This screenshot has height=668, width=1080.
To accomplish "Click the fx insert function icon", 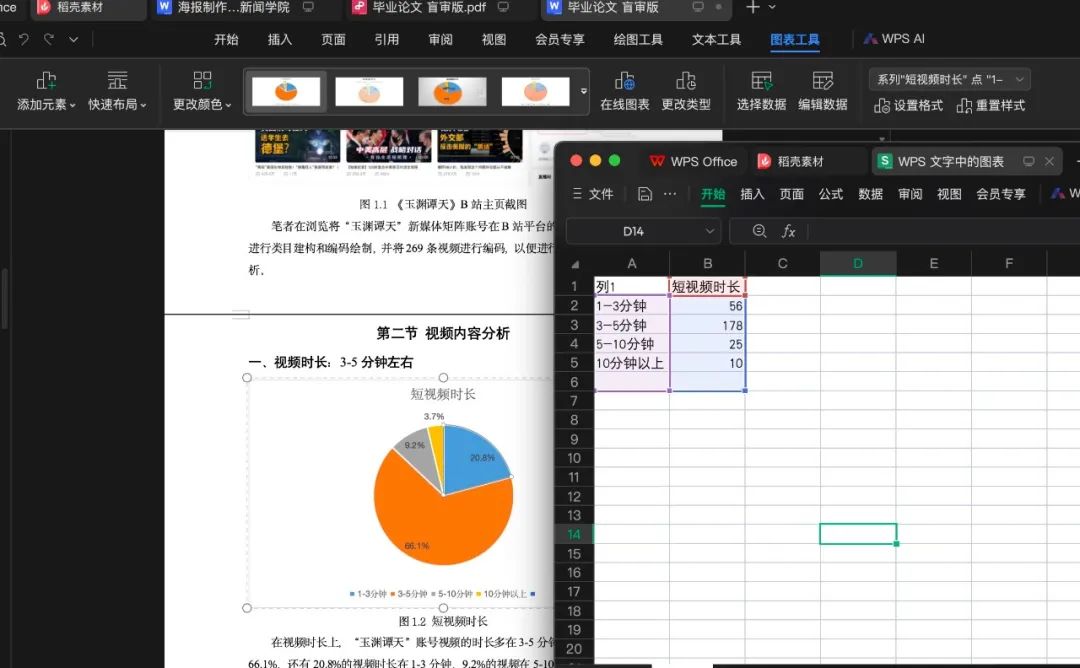I will coord(788,231).
